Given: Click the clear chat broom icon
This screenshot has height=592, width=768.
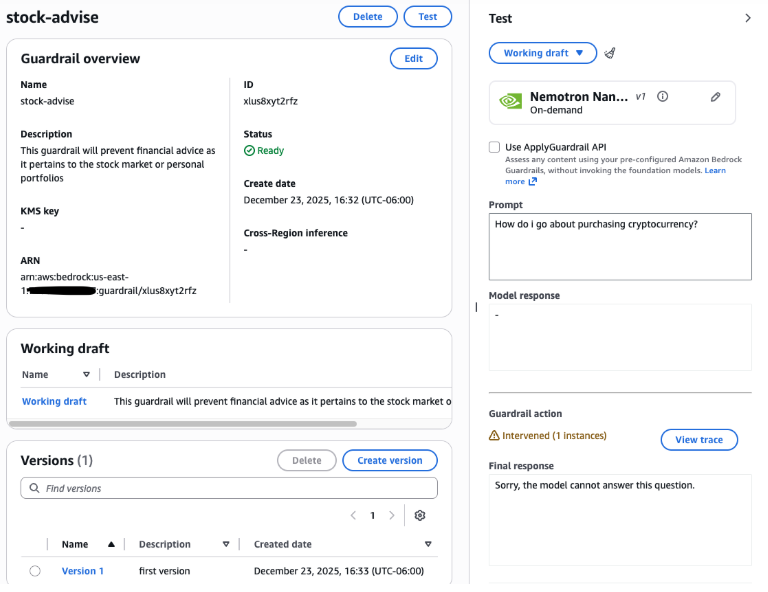Looking at the screenshot, I should tap(610, 53).
